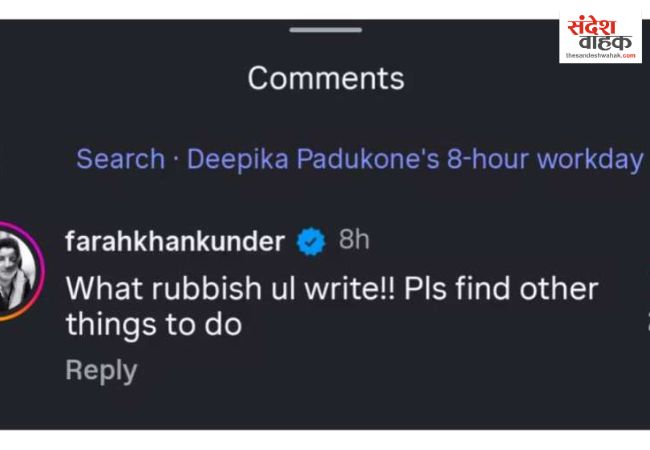The image size is (650, 450).
Task: Click the 8h timestamp
Action: coord(354,240)
